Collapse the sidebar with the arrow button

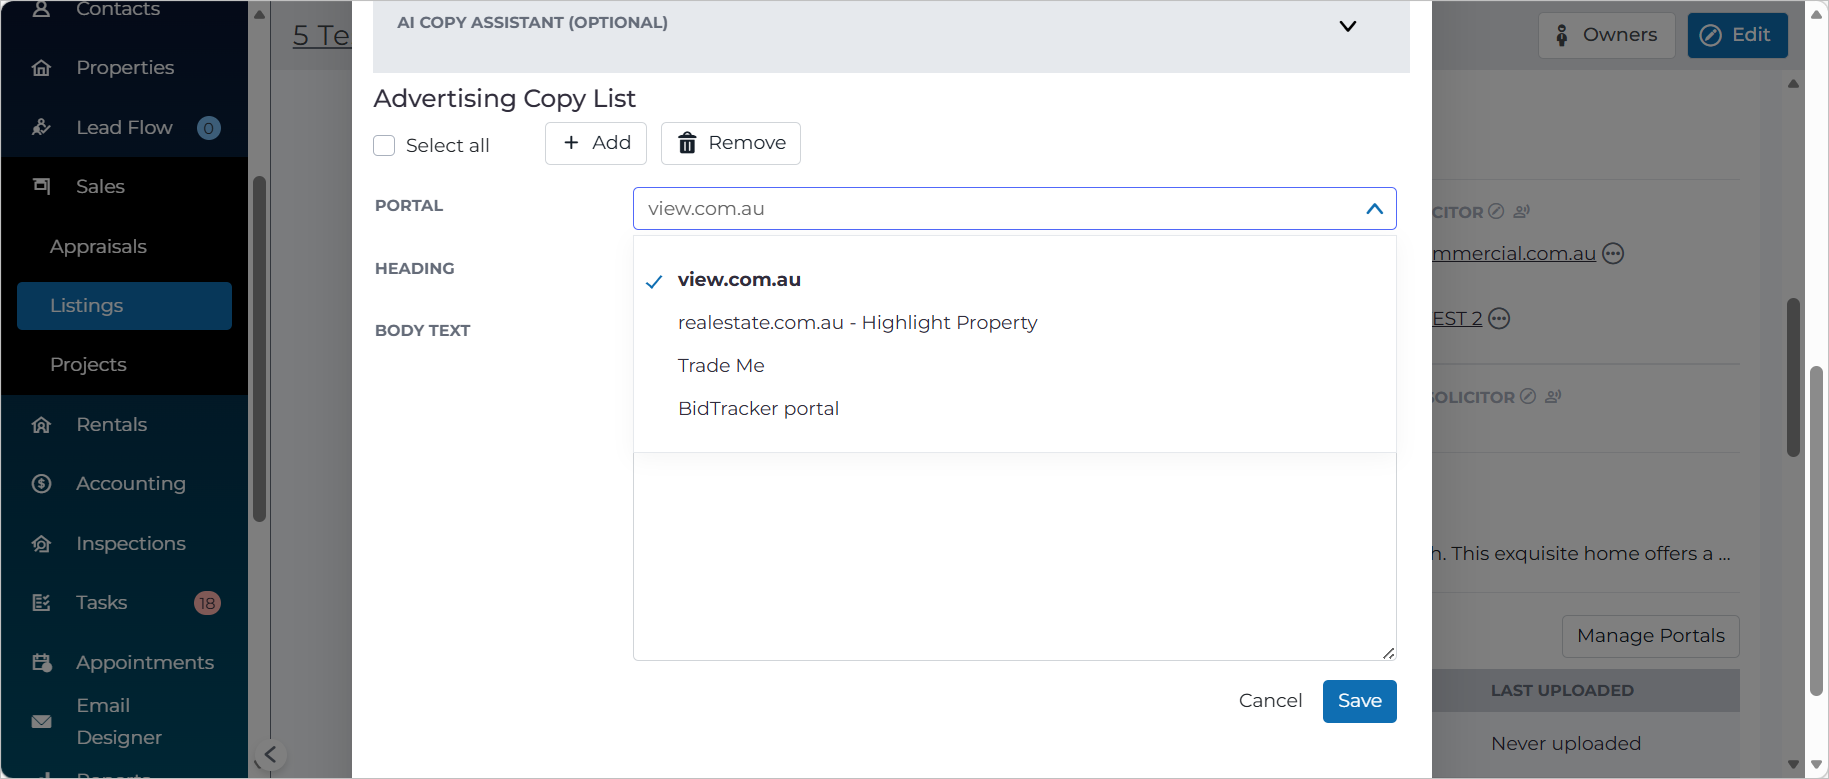click(270, 754)
